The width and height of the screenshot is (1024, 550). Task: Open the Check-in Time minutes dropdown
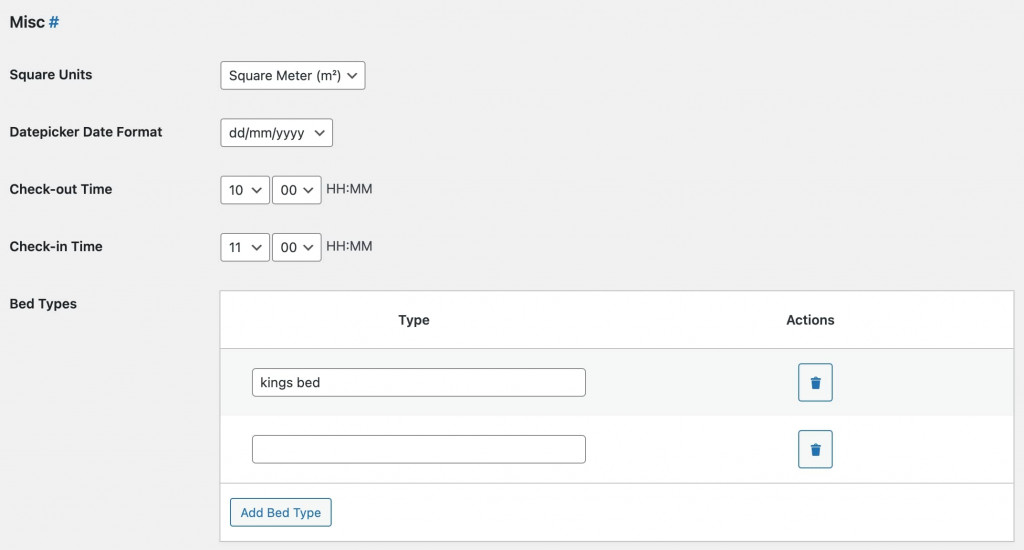click(296, 247)
